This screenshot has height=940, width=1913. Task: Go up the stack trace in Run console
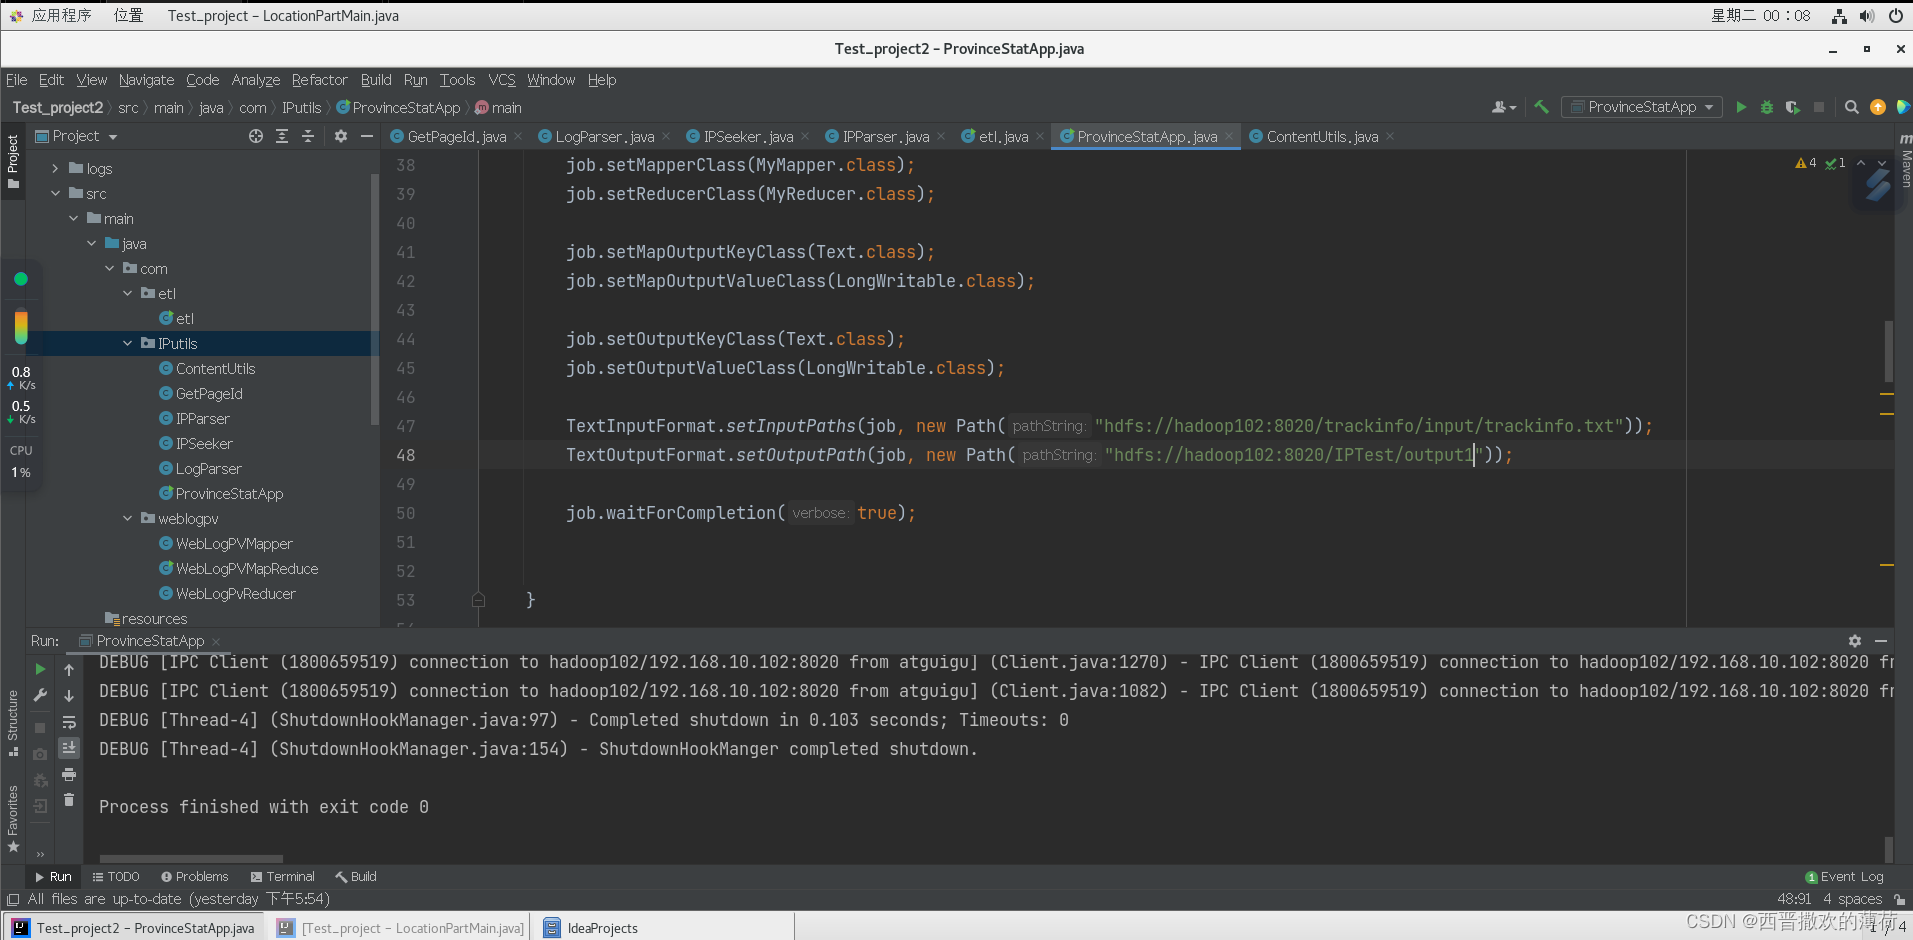coord(69,669)
